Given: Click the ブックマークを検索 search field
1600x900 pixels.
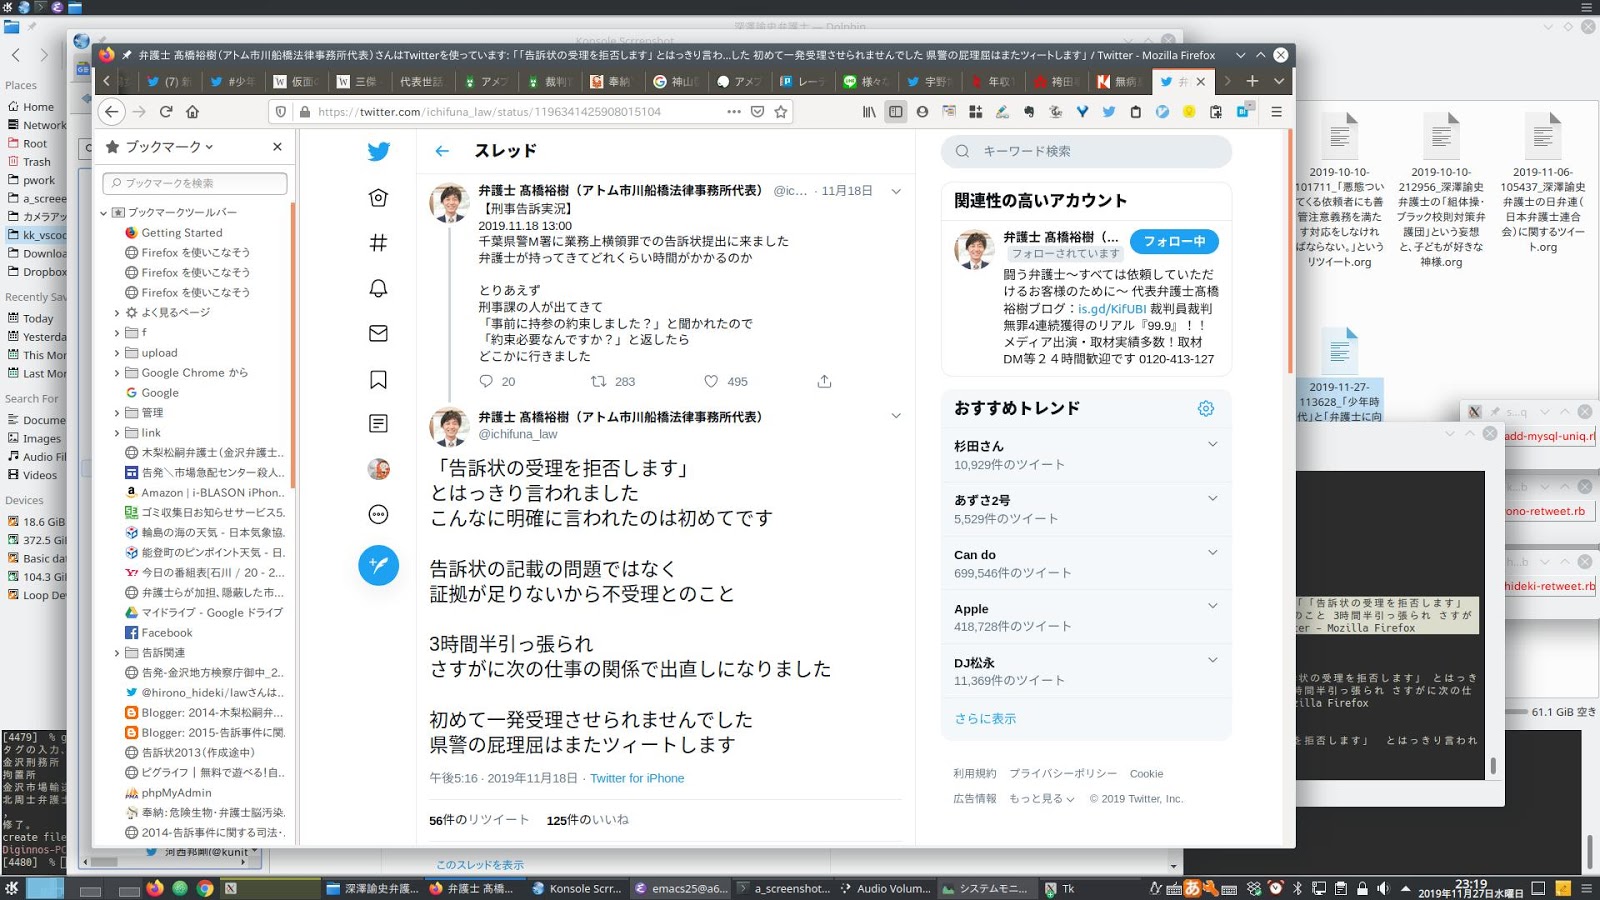Looking at the screenshot, I should 195,183.
